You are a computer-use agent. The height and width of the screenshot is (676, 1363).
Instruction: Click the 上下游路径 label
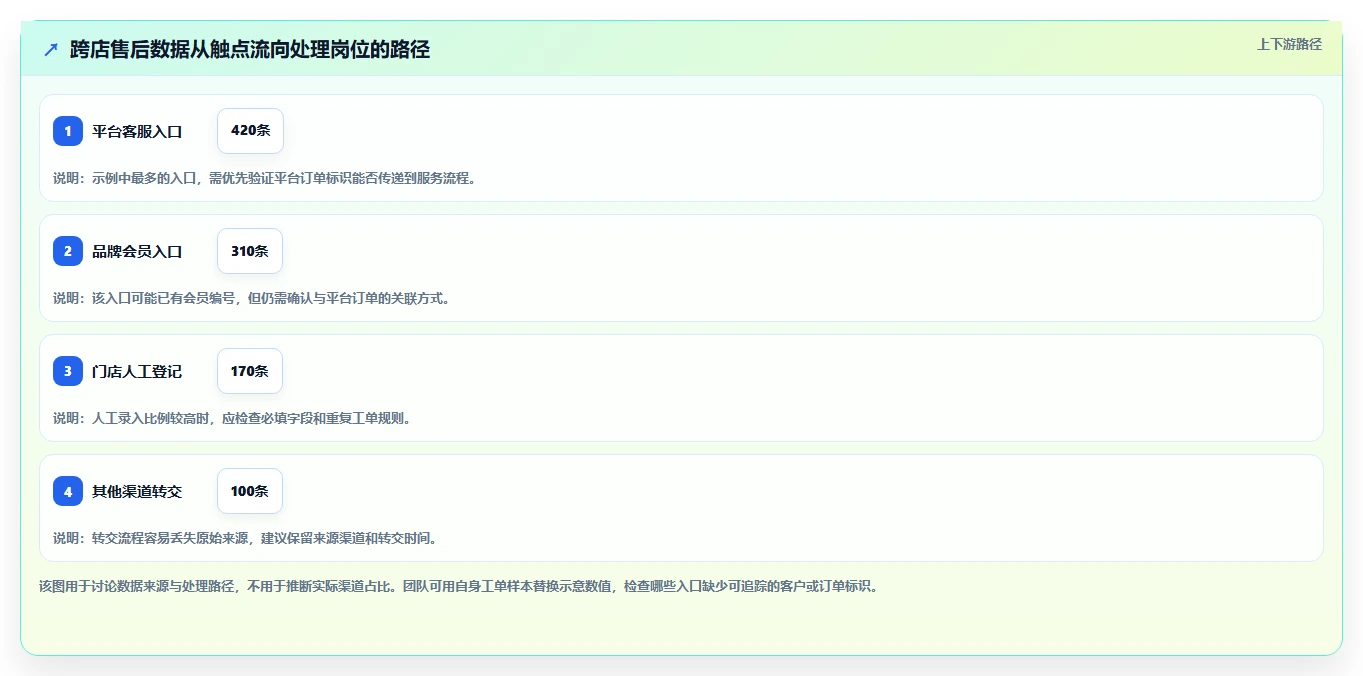(x=1289, y=44)
